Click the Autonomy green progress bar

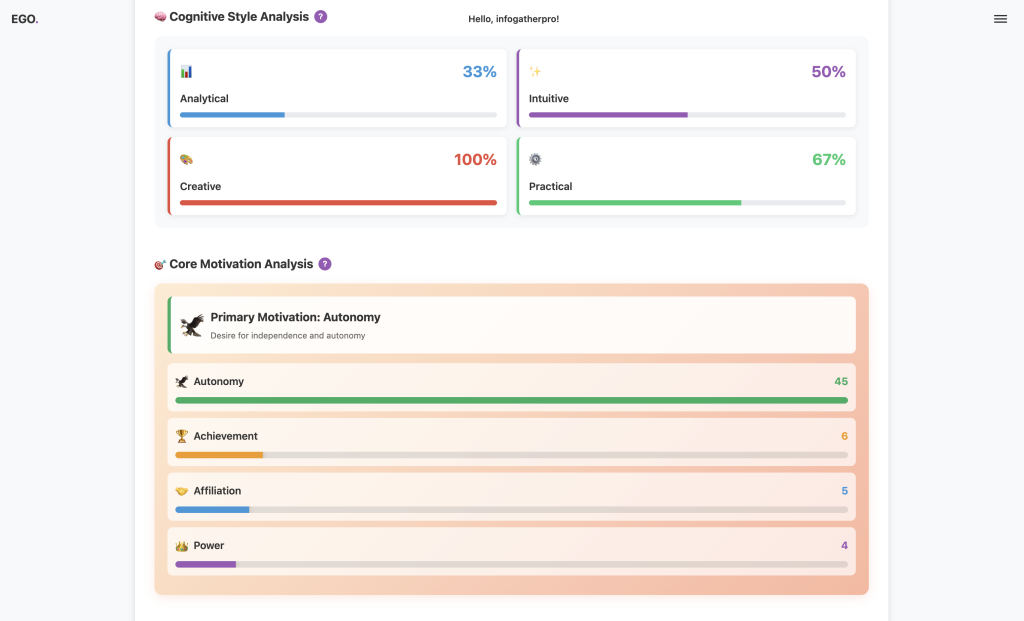(x=511, y=400)
